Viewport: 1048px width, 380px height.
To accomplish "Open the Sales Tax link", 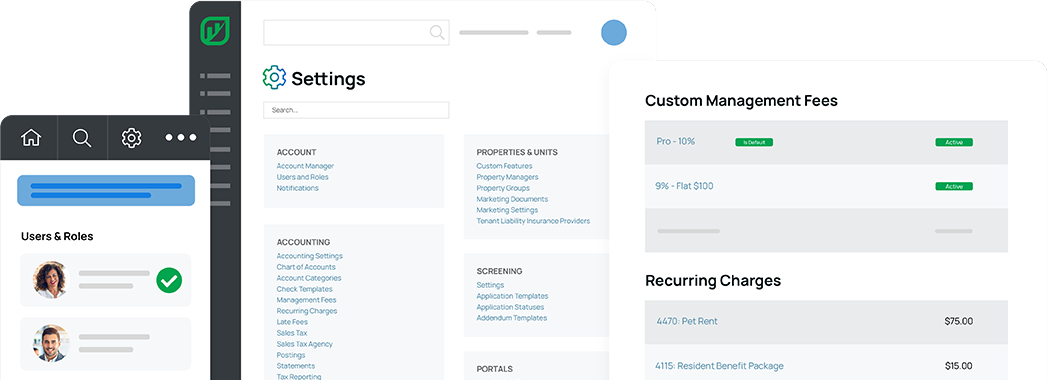I will [x=292, y=333].
